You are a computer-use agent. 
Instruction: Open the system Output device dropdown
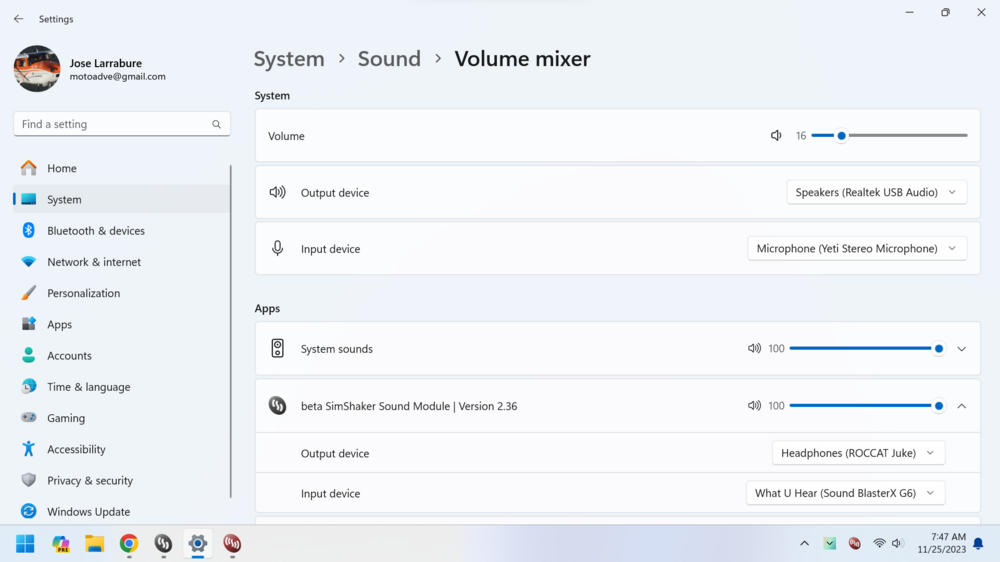tap(876, 192)
